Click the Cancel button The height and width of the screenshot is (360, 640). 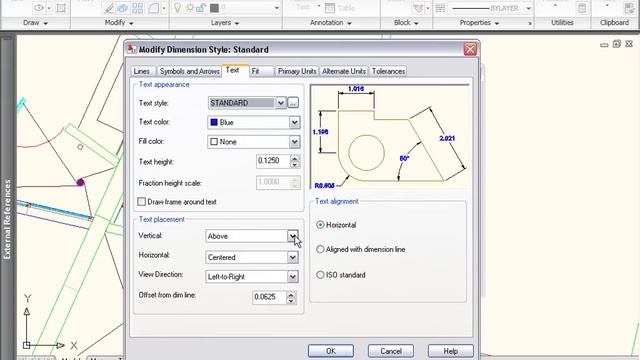pyautogui.click(x=391, y=351)
